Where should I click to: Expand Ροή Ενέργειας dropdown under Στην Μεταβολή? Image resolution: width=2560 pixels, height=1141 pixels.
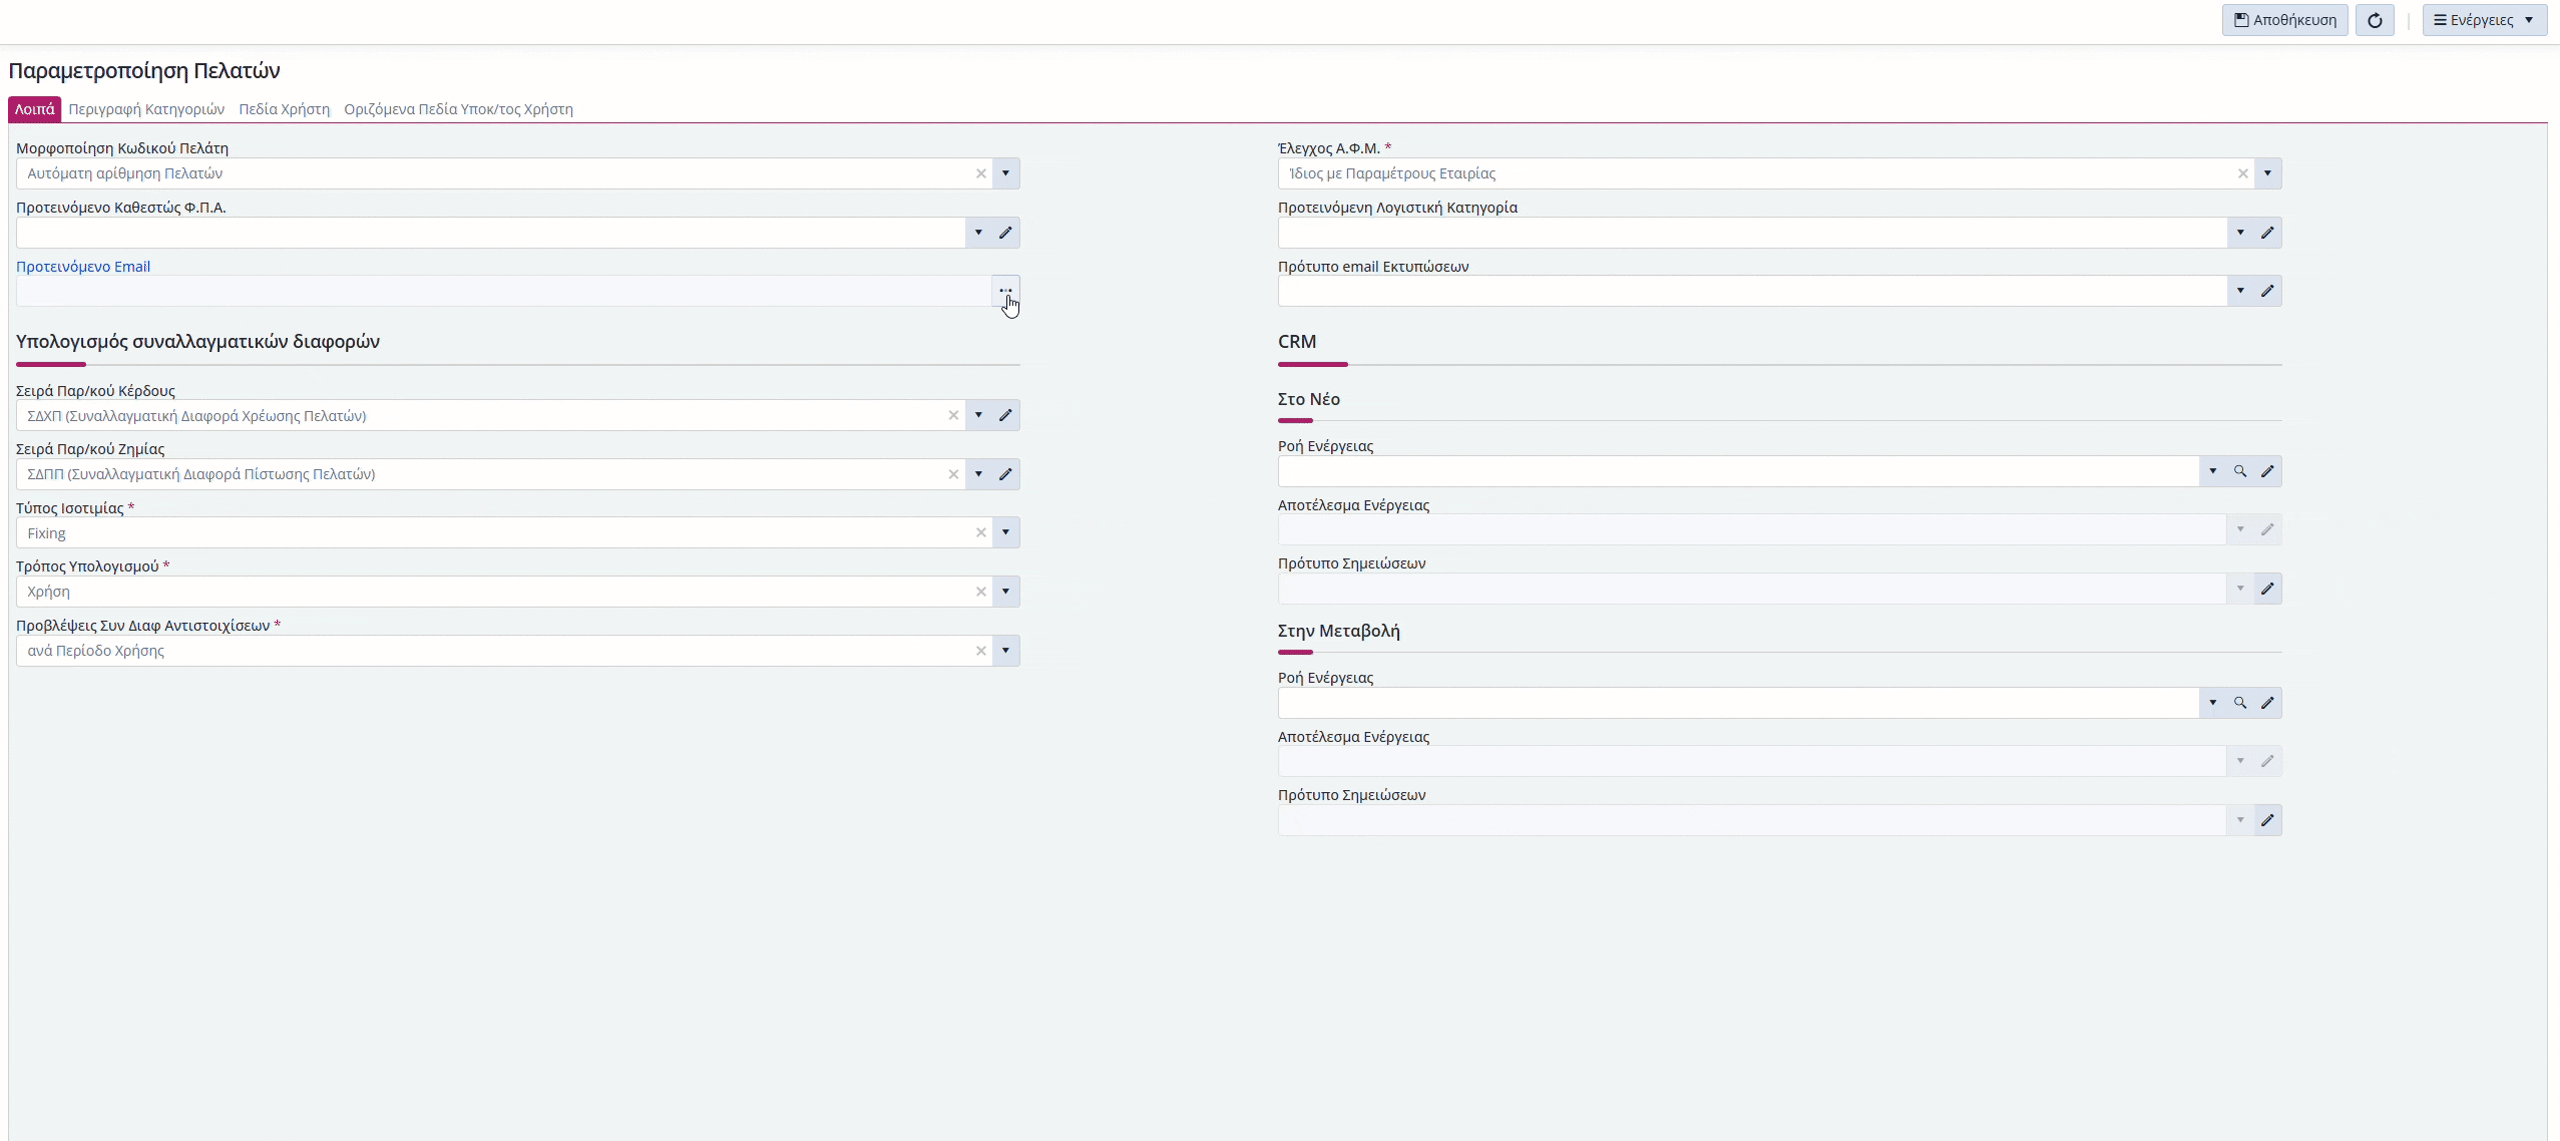click(2213, 703)
